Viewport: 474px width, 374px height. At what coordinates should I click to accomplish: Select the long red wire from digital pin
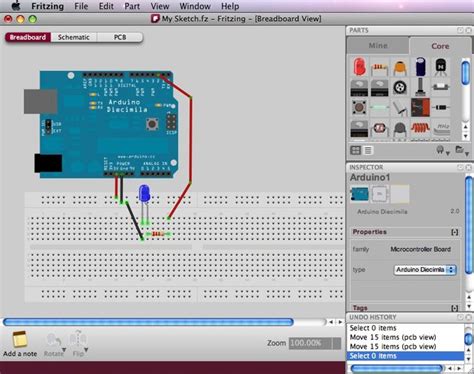pos(191,140)
